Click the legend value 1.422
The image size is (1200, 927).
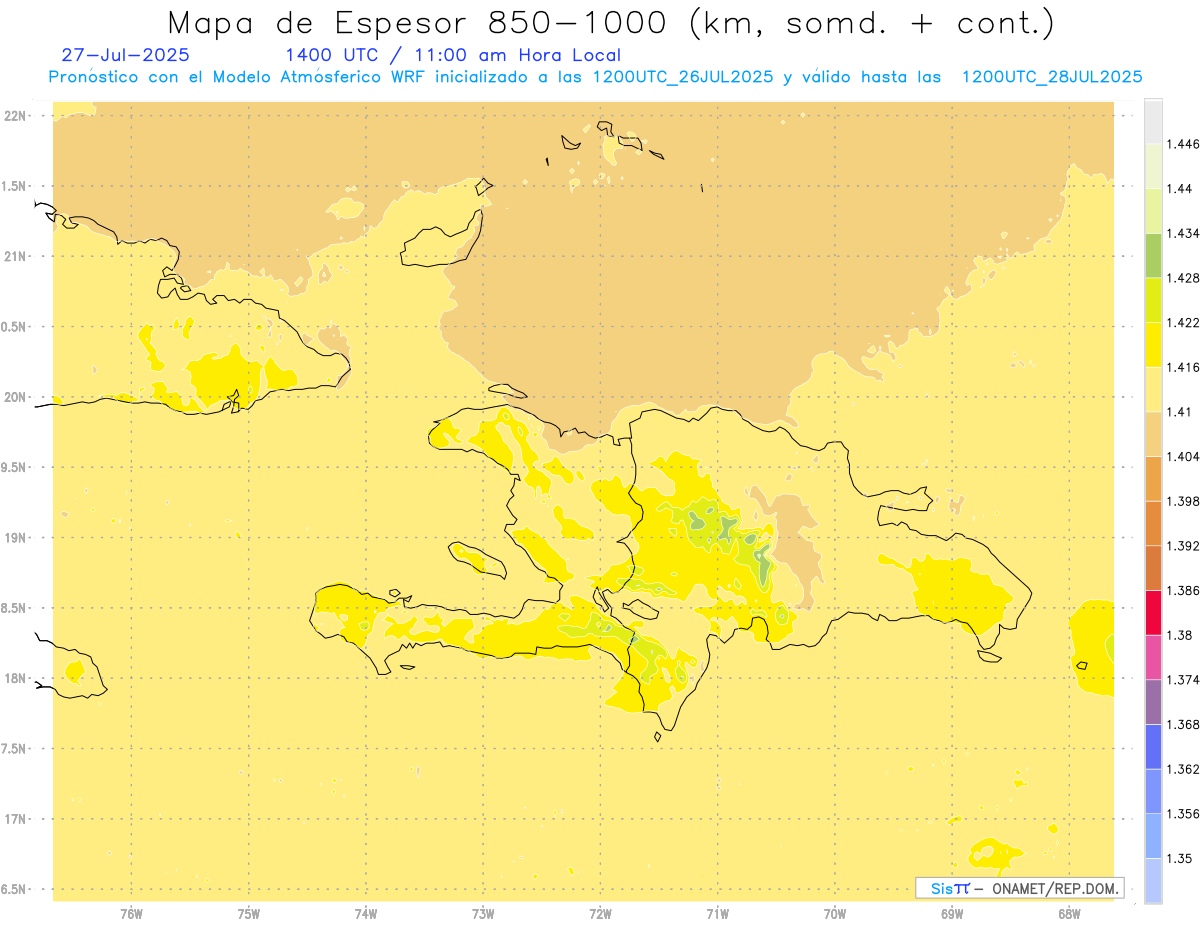click(1183, 322)
